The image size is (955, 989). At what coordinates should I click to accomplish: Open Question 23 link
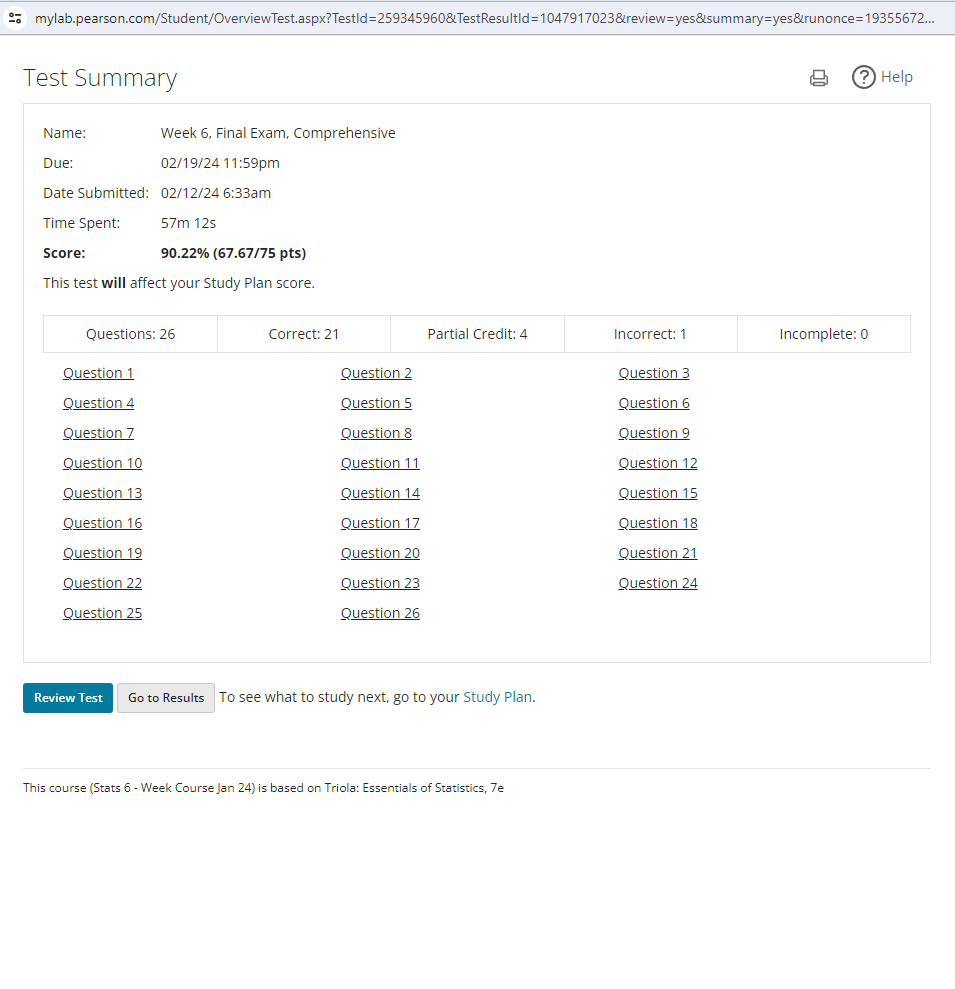click(x=380, y=583)
